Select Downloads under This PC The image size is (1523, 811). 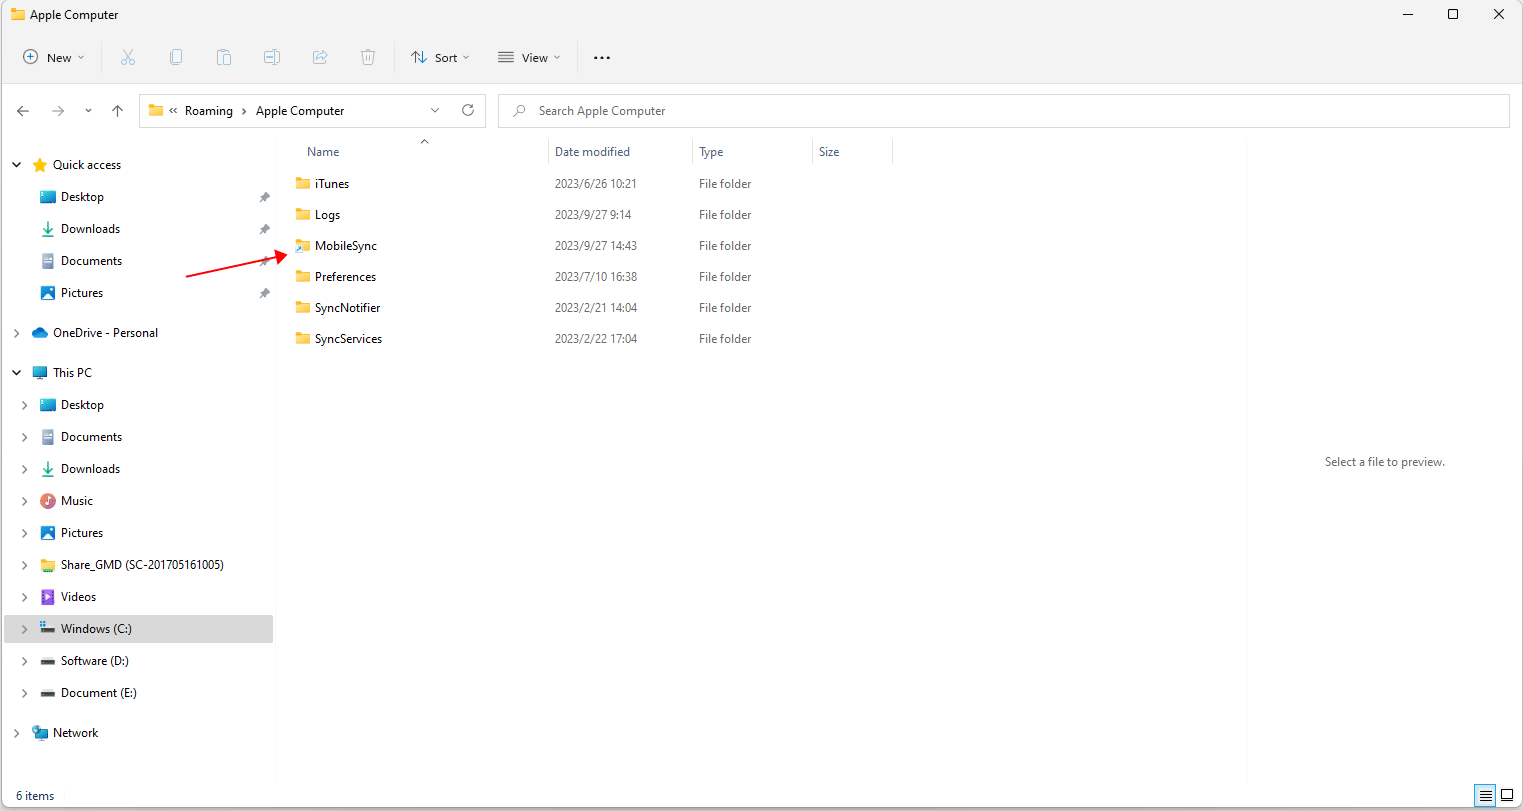click(x=90, y=469)
